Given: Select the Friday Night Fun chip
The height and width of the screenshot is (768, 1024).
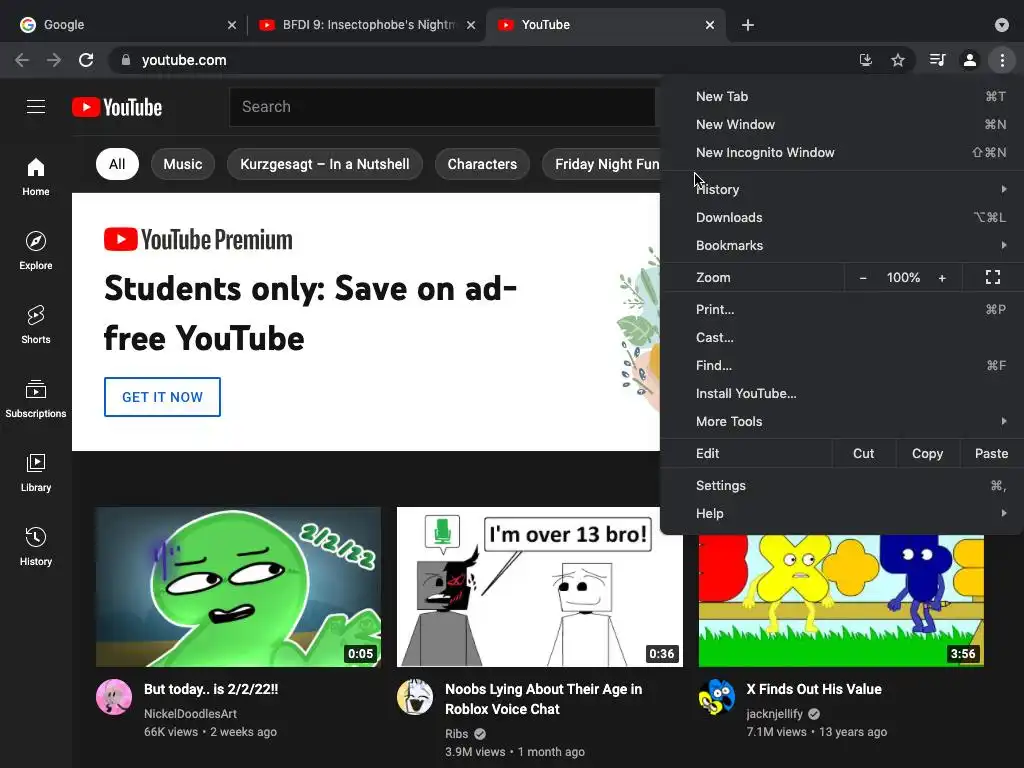Looking at the screenshot, I should pyautogui.click(x=601, y=164).
